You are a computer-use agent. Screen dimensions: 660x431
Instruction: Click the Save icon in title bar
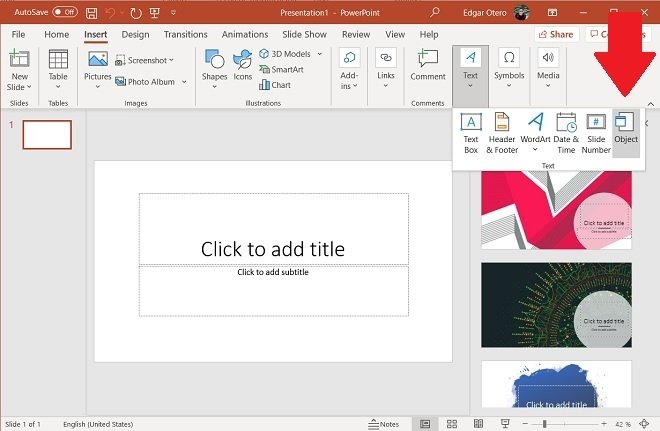pos(91,13)
